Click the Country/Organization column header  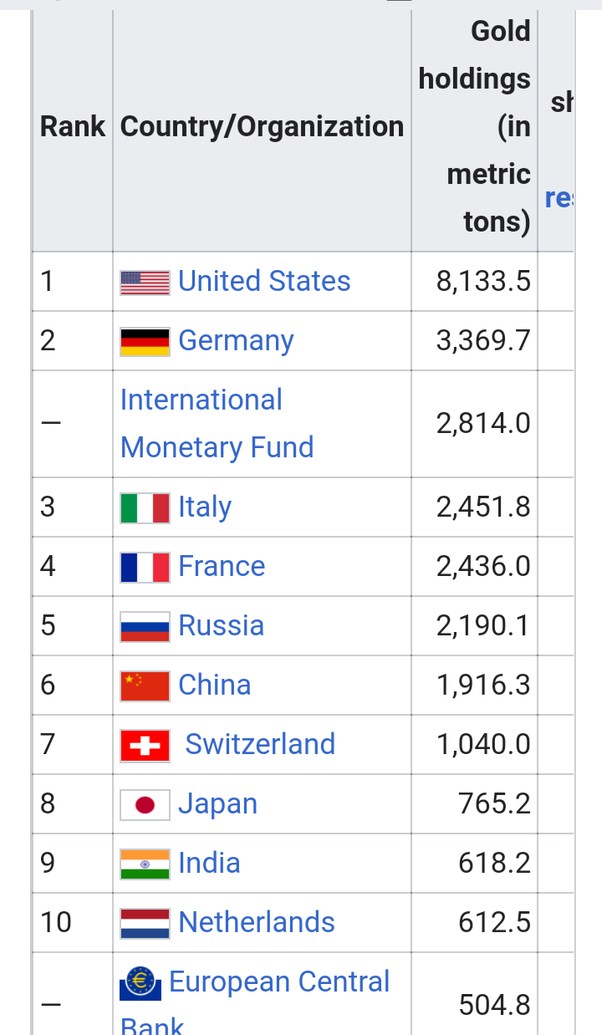[x=262, y=126]
